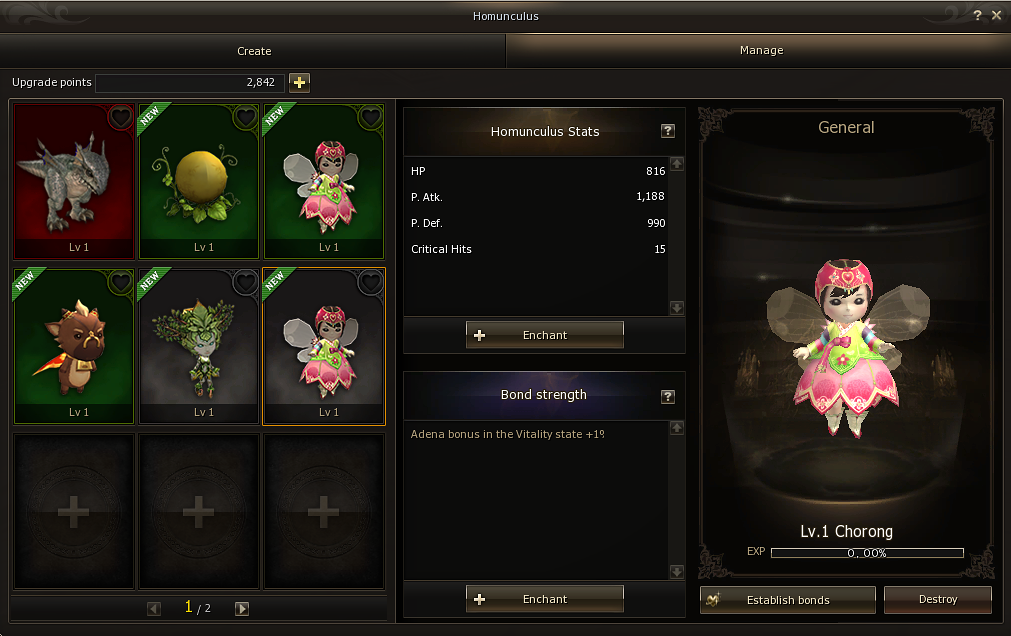This screenshot has width=1011, height=636.
Task: Toggle the heart favorite on the seed pod card
Action: 246,117
